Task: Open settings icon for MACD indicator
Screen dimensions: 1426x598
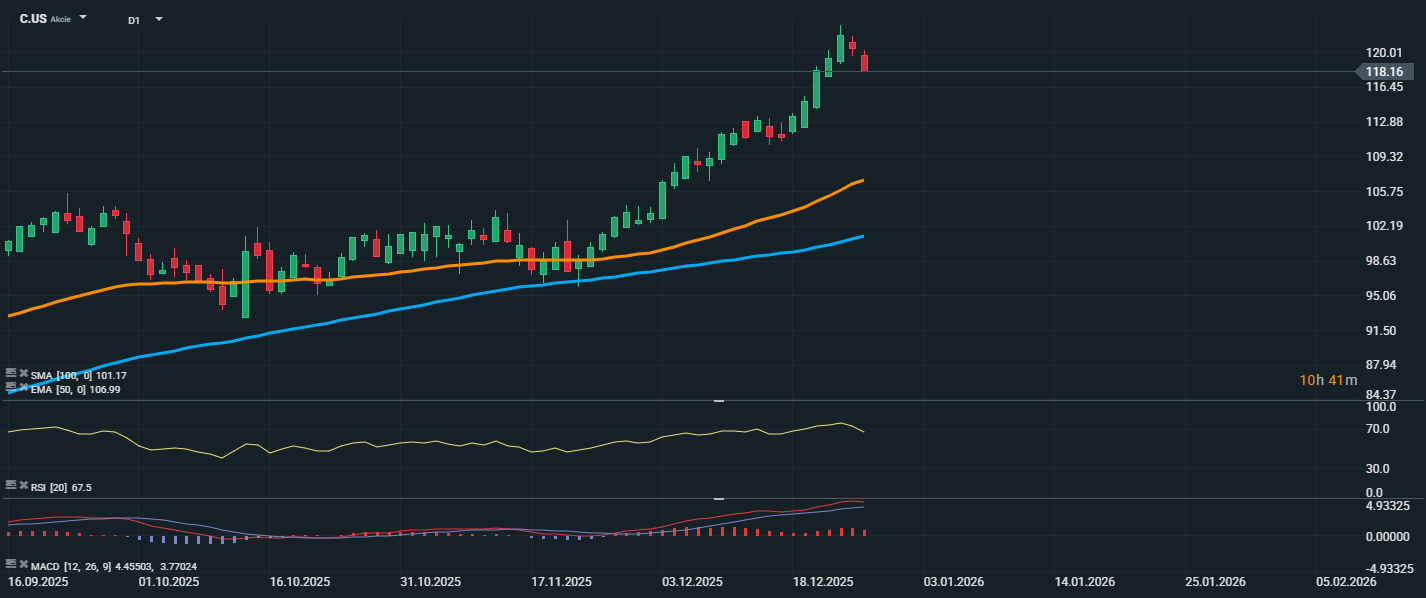Action: pyautogui.click(x=11, y=565)
